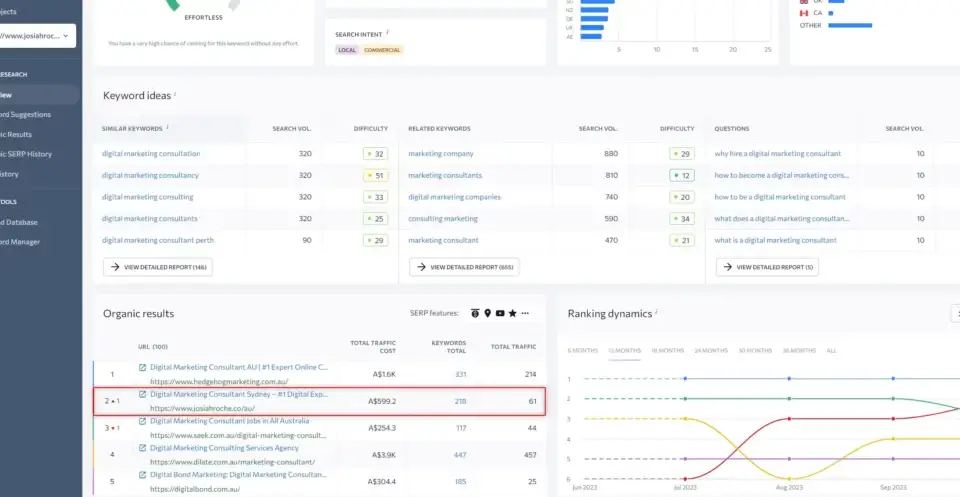Open hedgehogmarketing result via external link icon
960x497 pixels.
(143, 367)
